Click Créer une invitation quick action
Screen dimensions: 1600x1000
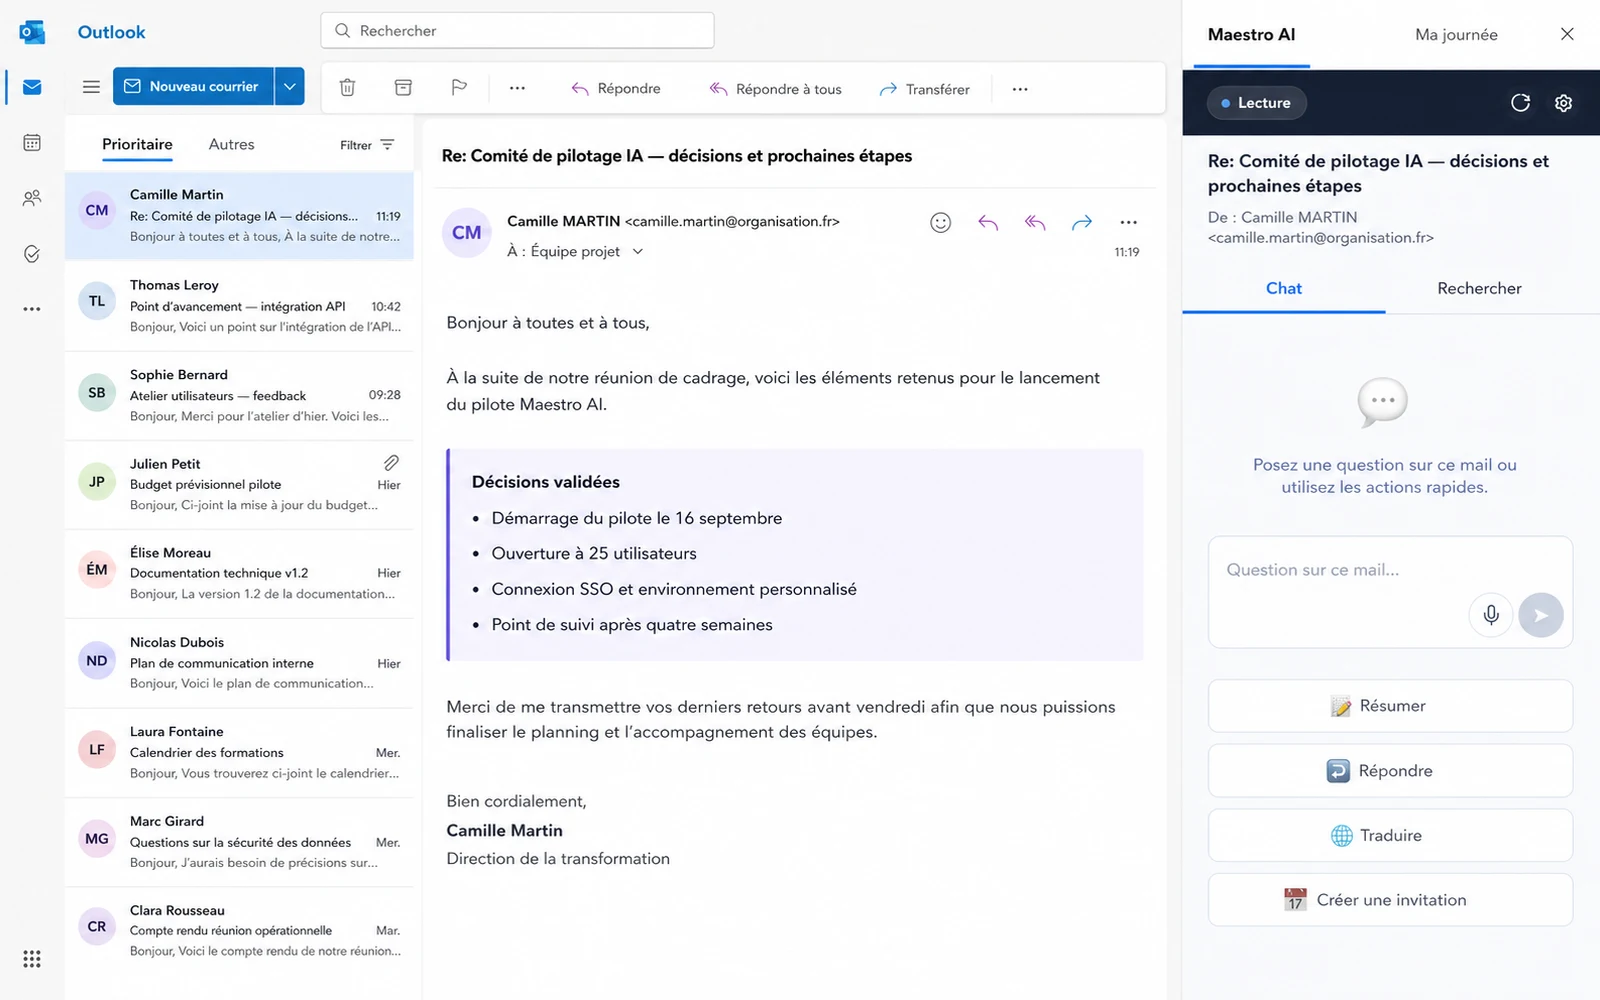coord(1390,900)
